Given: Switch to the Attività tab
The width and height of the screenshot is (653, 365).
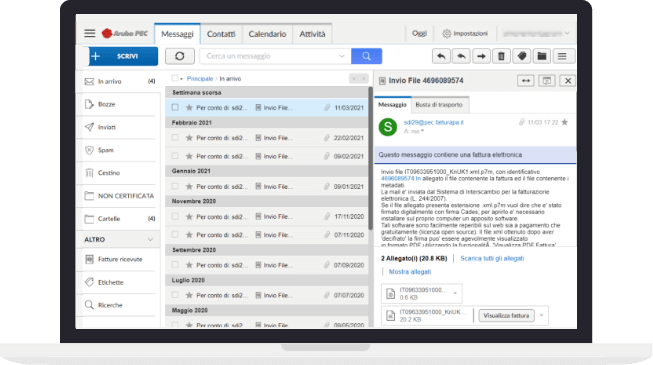Looking at the screenshot, I should pos(312,34).
